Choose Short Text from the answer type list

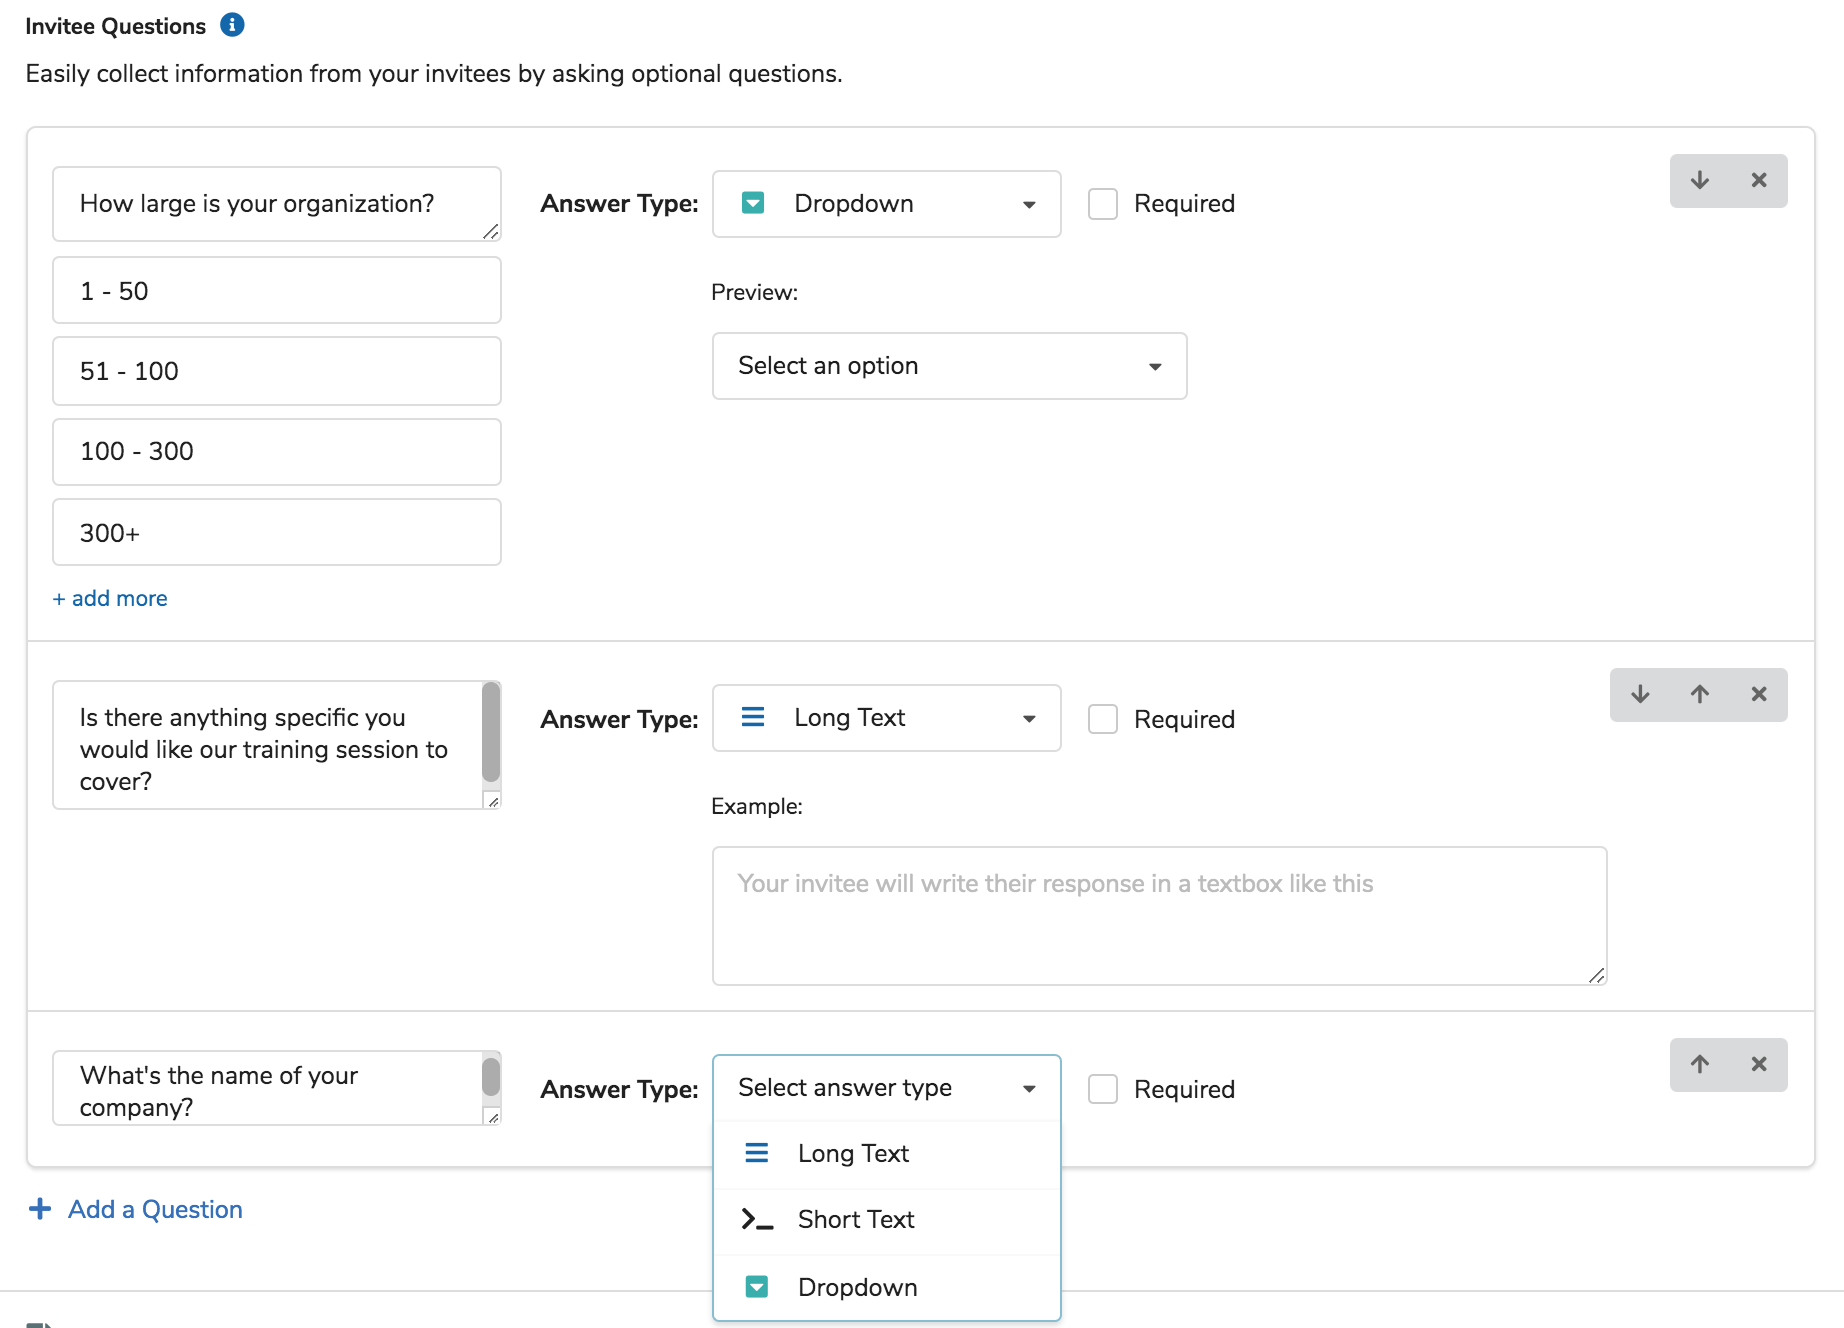click(x=856, y=1220)
